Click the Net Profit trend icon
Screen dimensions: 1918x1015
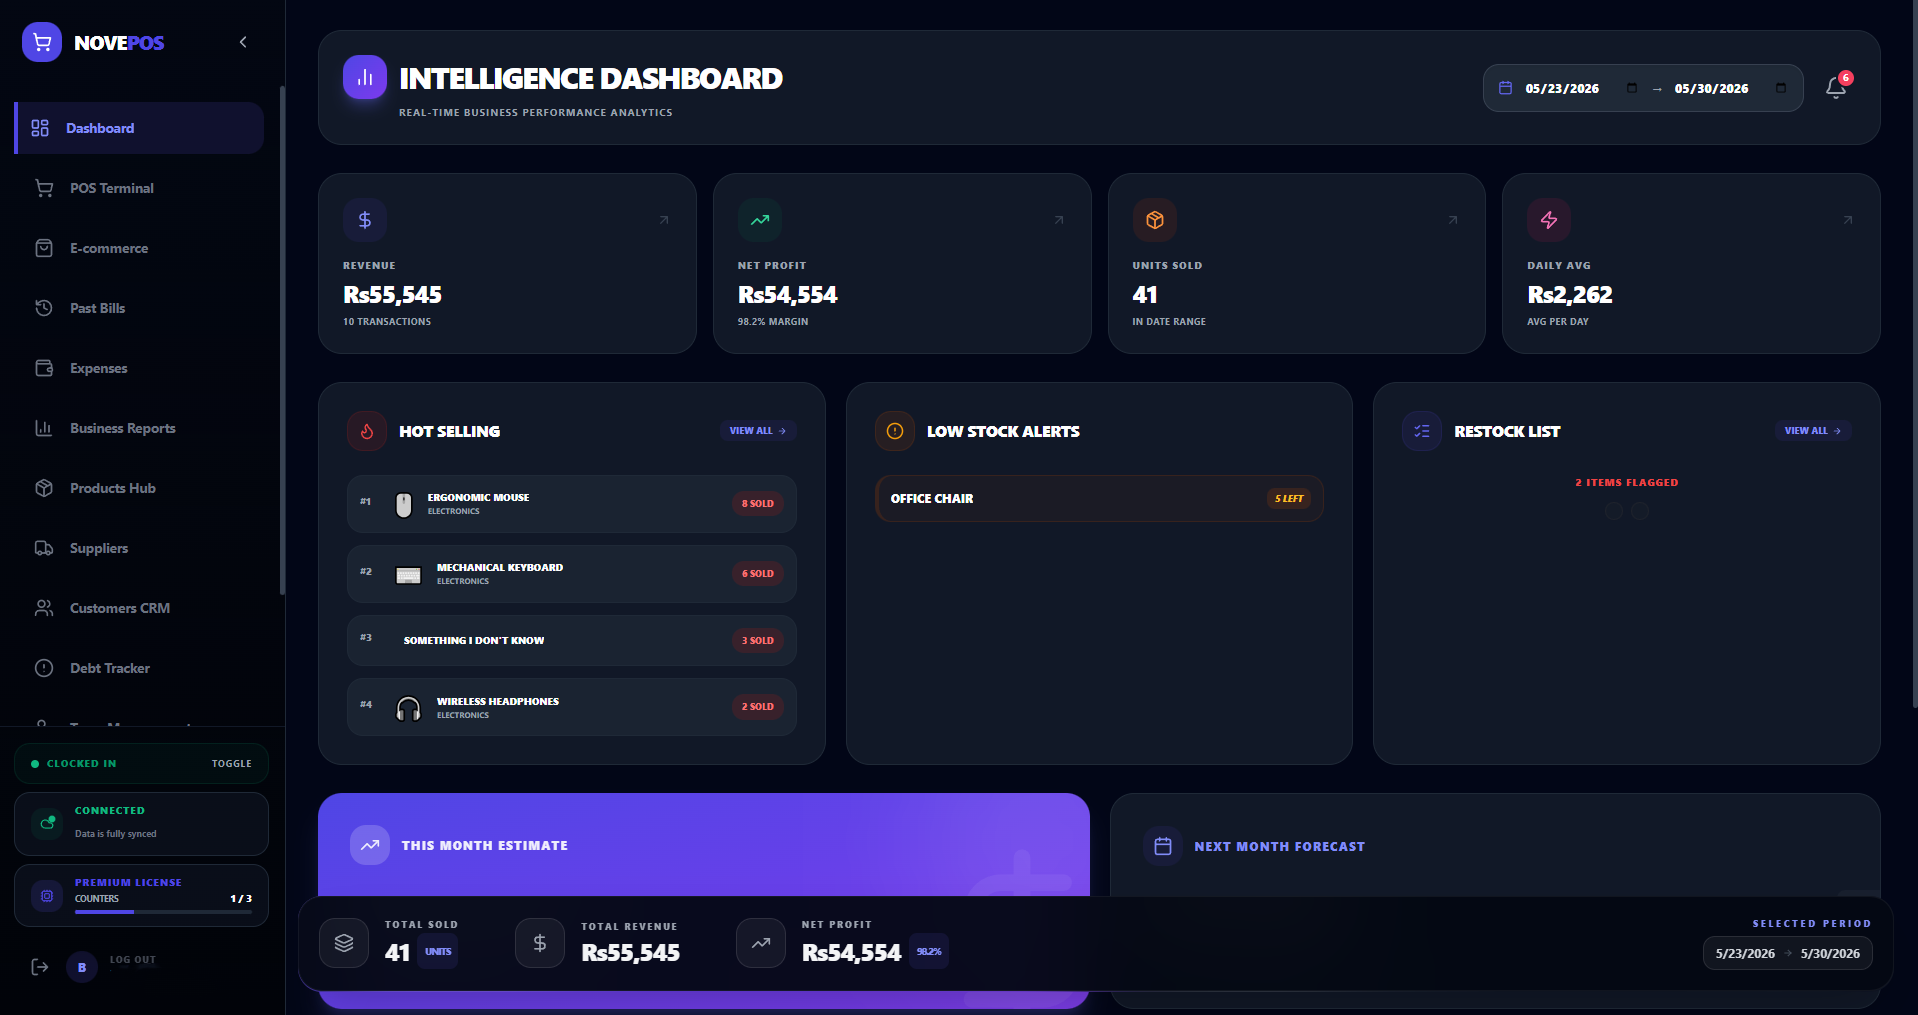pos(760,220)
